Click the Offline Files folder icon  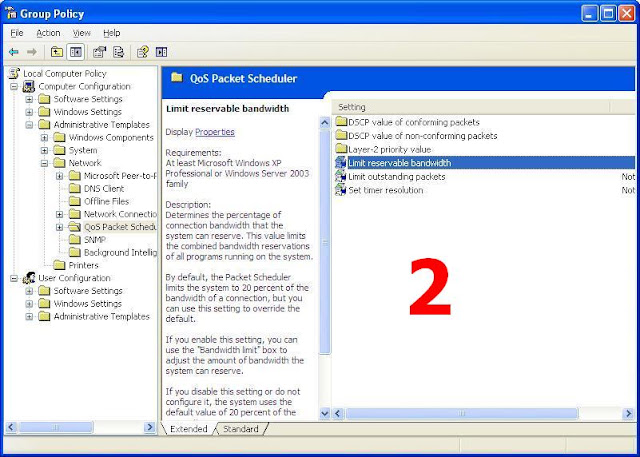coord(75,201)
